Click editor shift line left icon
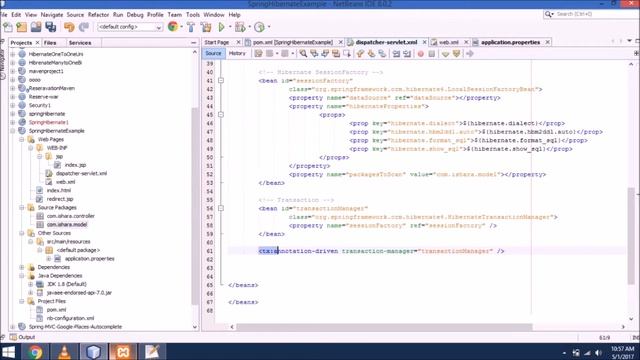Screen dimensions: 640x360 click(396, 53)
